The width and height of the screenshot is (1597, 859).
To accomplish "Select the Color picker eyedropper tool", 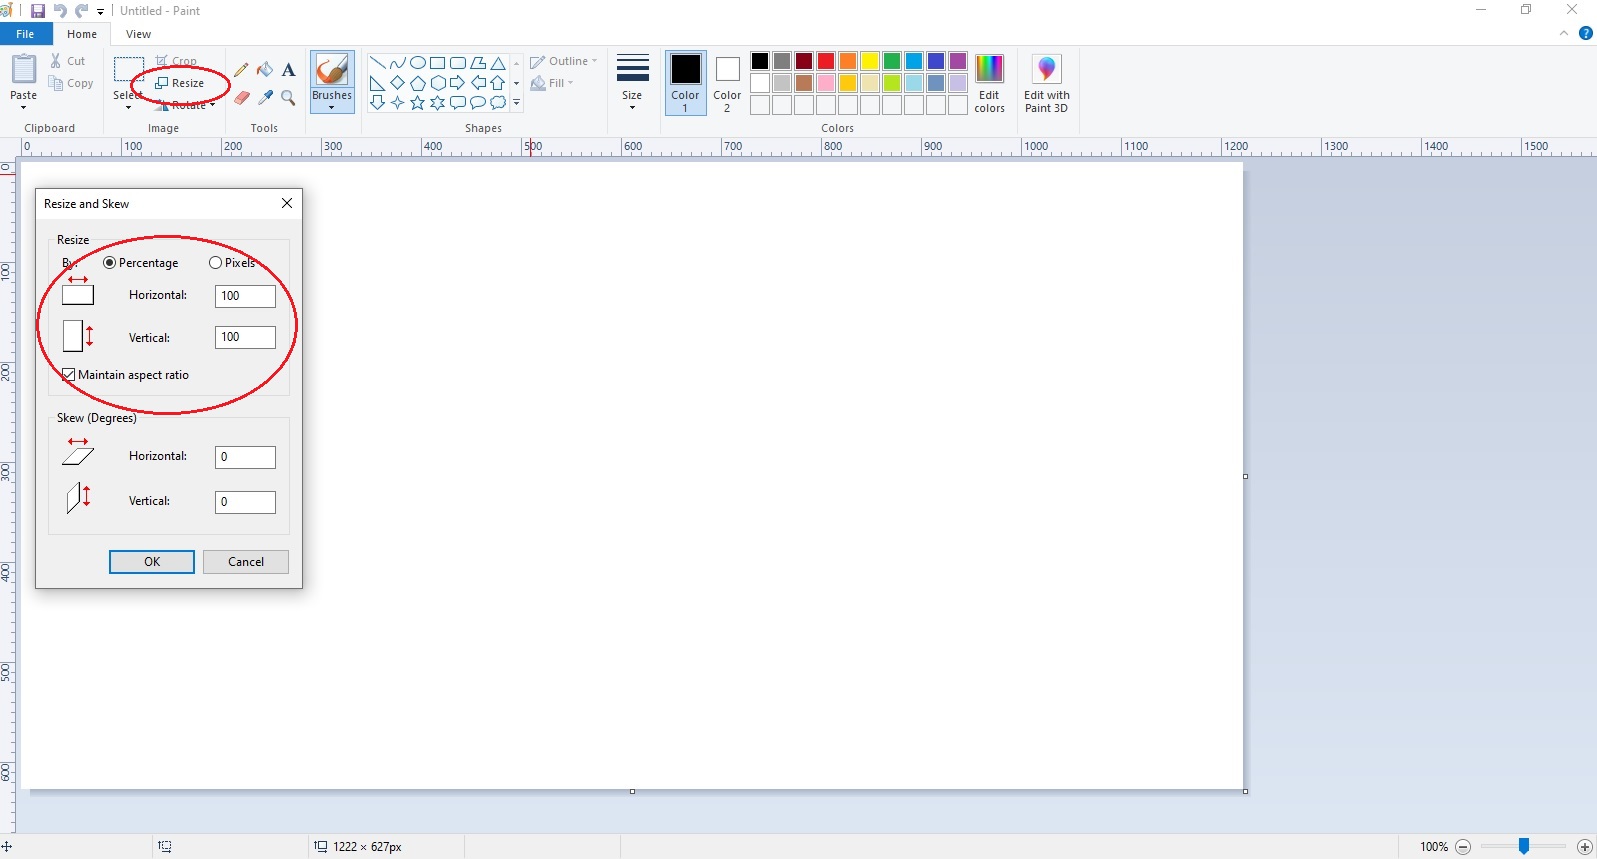I will tap(265, 98).
